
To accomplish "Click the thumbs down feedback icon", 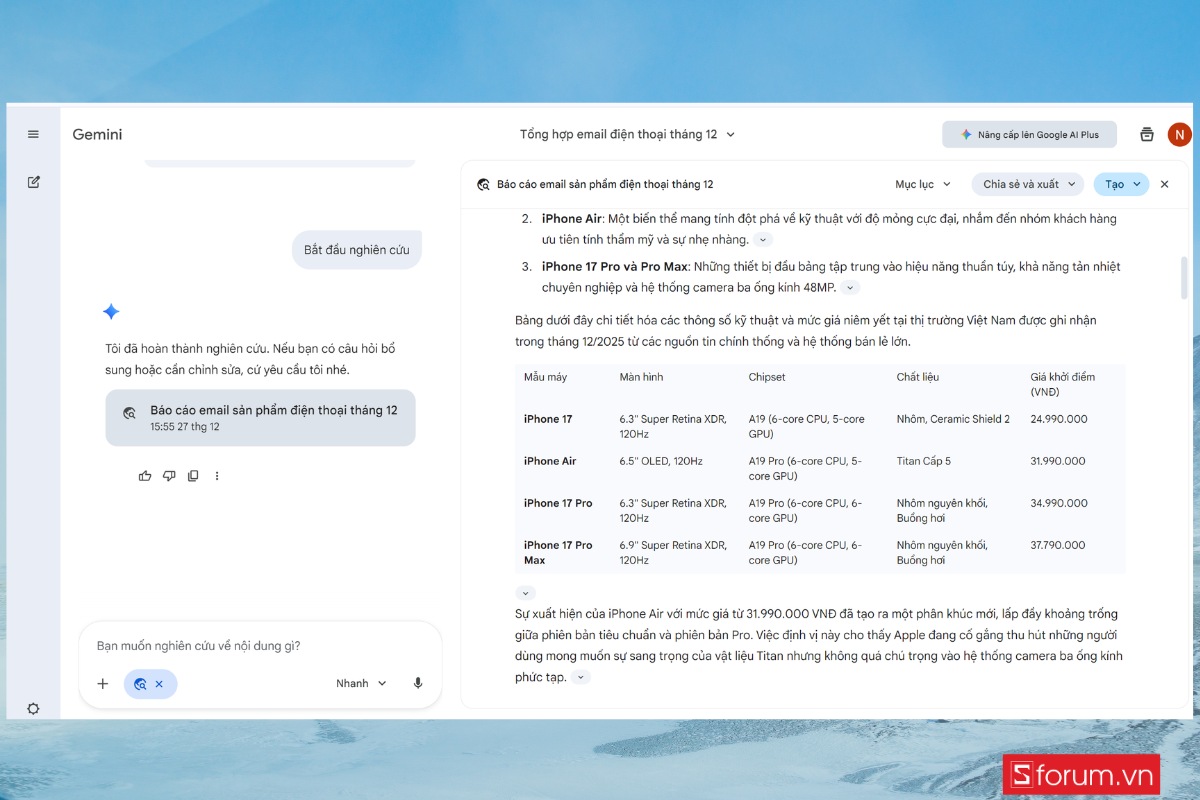I will pyautogui.click(x=169, y=475).
